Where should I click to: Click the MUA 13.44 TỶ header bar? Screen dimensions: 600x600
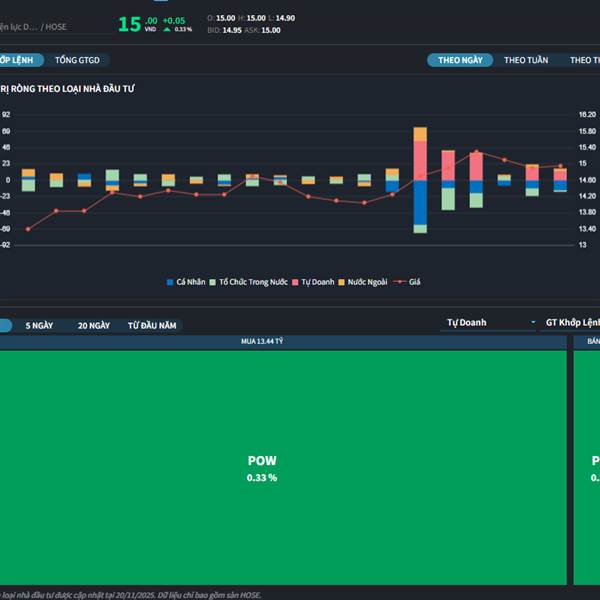262,341
